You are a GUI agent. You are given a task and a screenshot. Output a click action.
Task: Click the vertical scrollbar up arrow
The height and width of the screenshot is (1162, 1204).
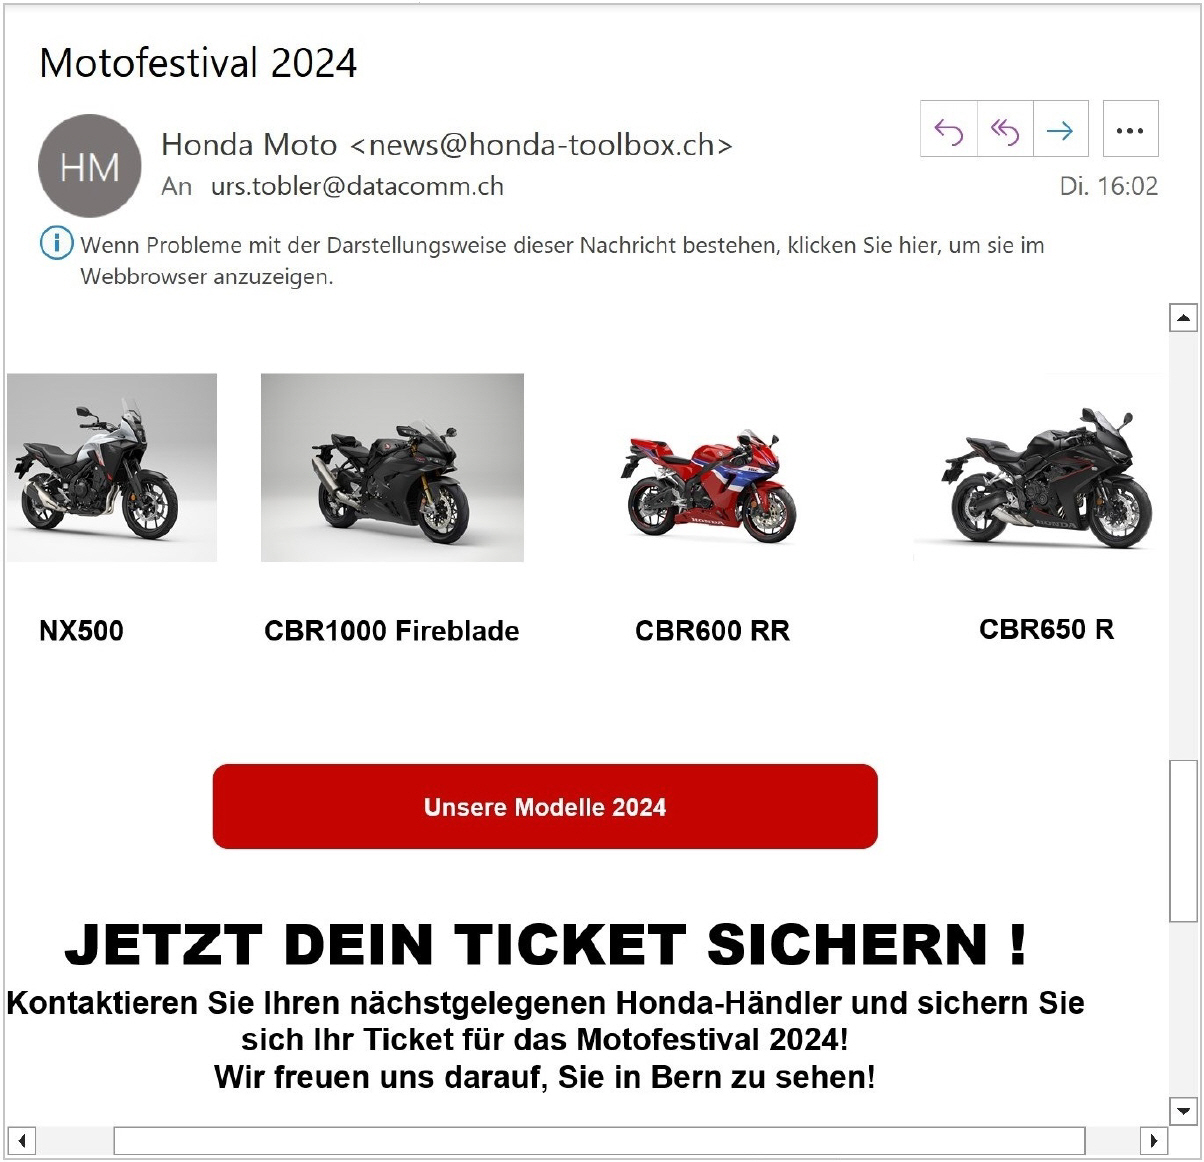point(1183,318)
